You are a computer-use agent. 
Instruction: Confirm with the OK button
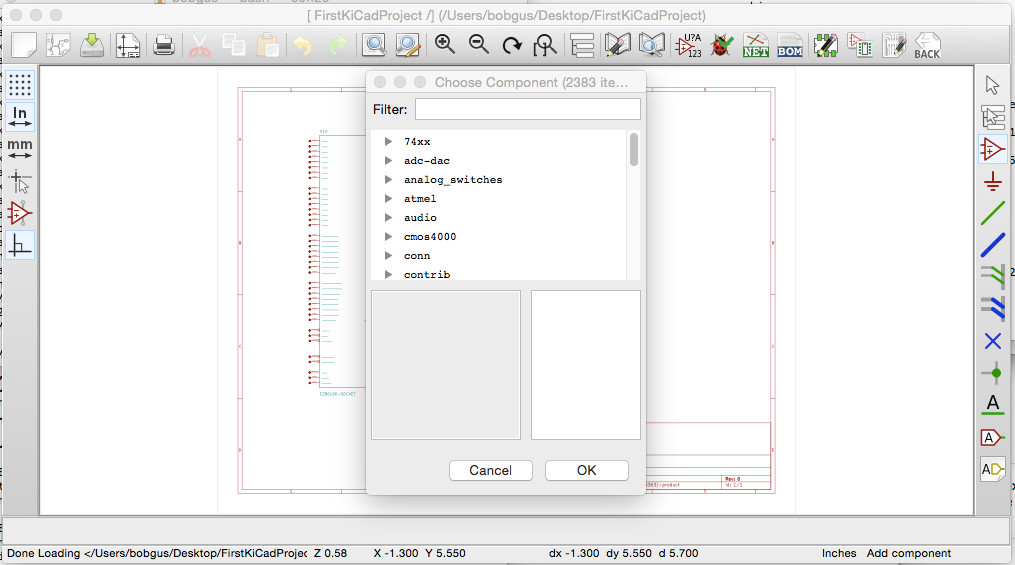click(x=586, y=470)
